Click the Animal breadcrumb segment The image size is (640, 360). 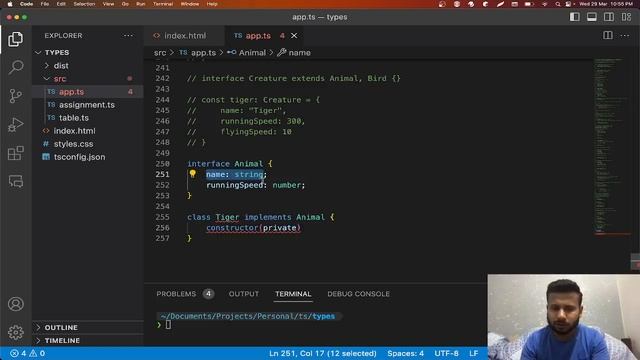coord(247,53)
